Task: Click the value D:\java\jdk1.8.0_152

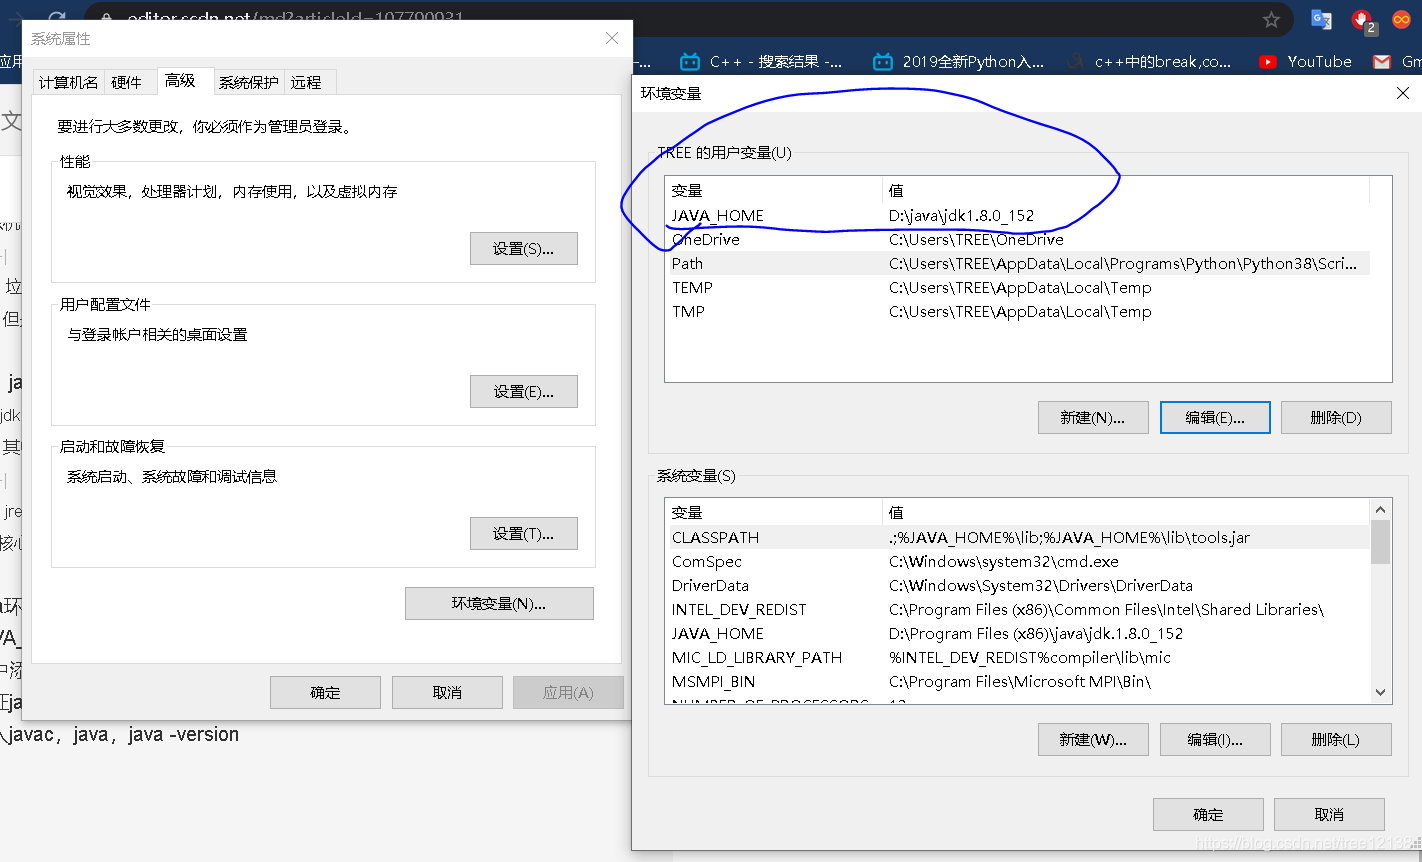Action: click(x=961, y=216)
